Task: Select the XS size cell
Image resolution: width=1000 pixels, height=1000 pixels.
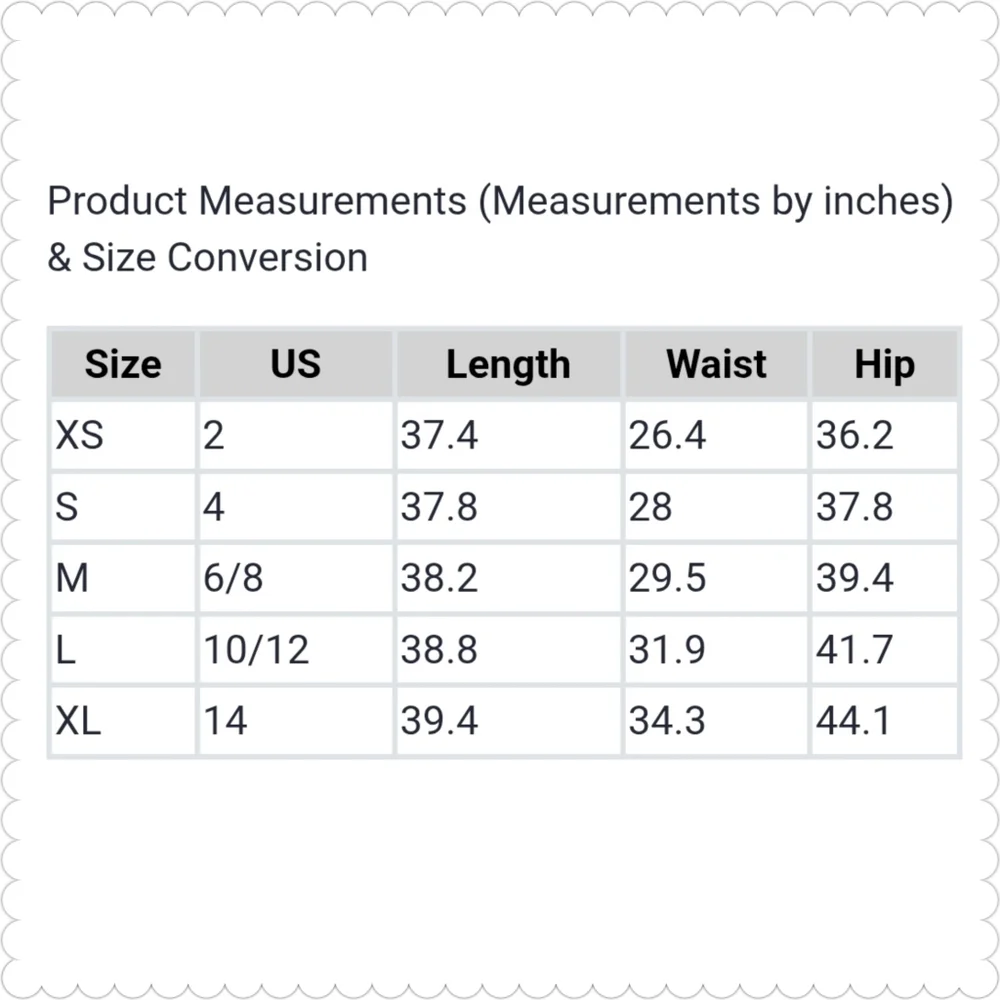Action: (123, 436)
